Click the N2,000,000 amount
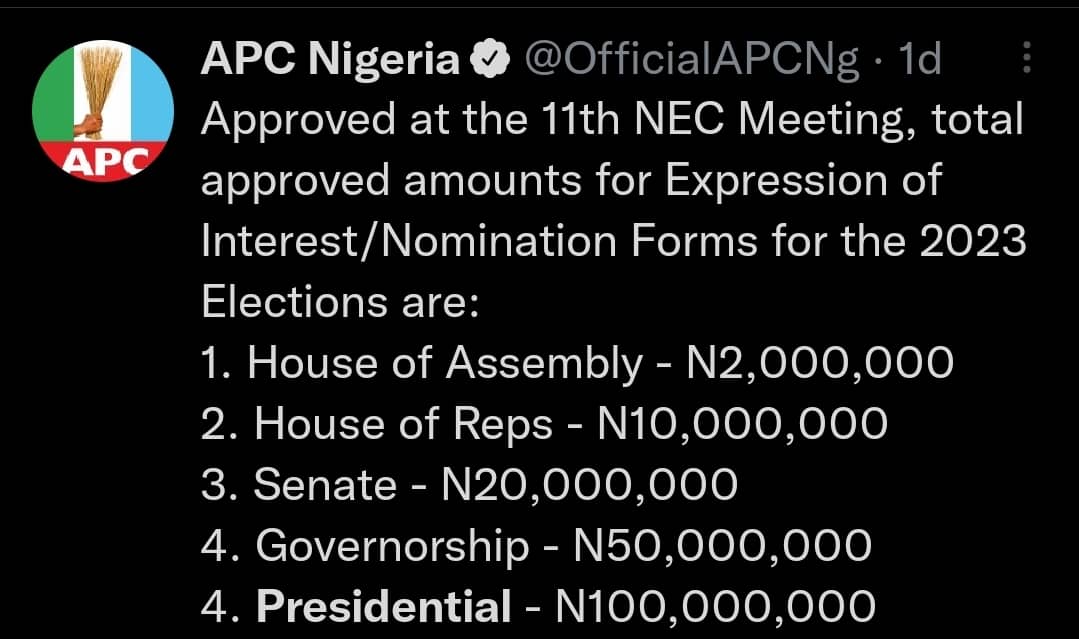This screenshot has width=1079, height=639. pos(820,363)
